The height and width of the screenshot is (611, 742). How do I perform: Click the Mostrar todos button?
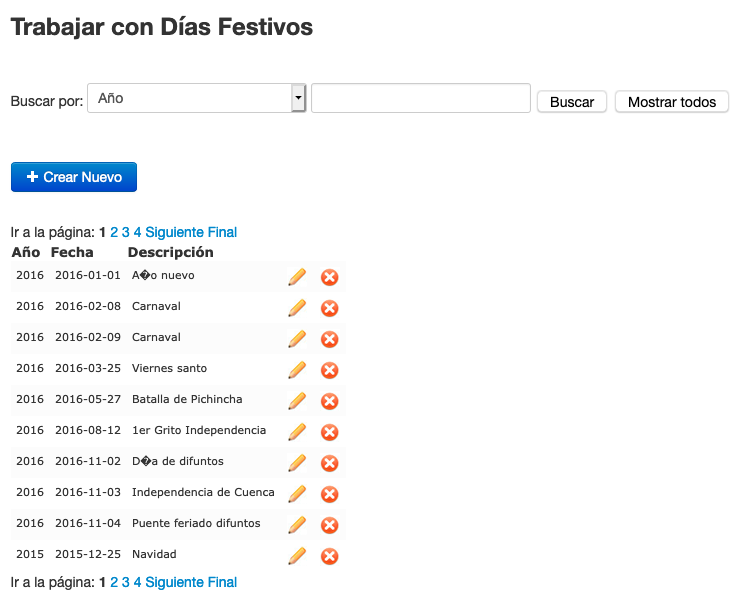point(671,102)
